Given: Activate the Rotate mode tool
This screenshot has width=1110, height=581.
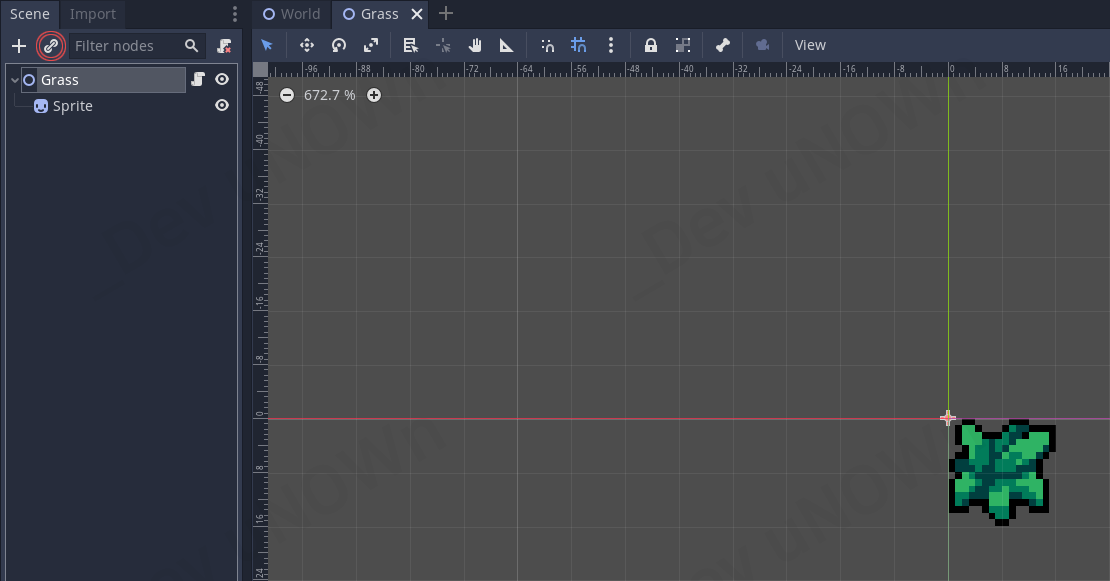Looking at the screenshot, I should pos(339,45).
